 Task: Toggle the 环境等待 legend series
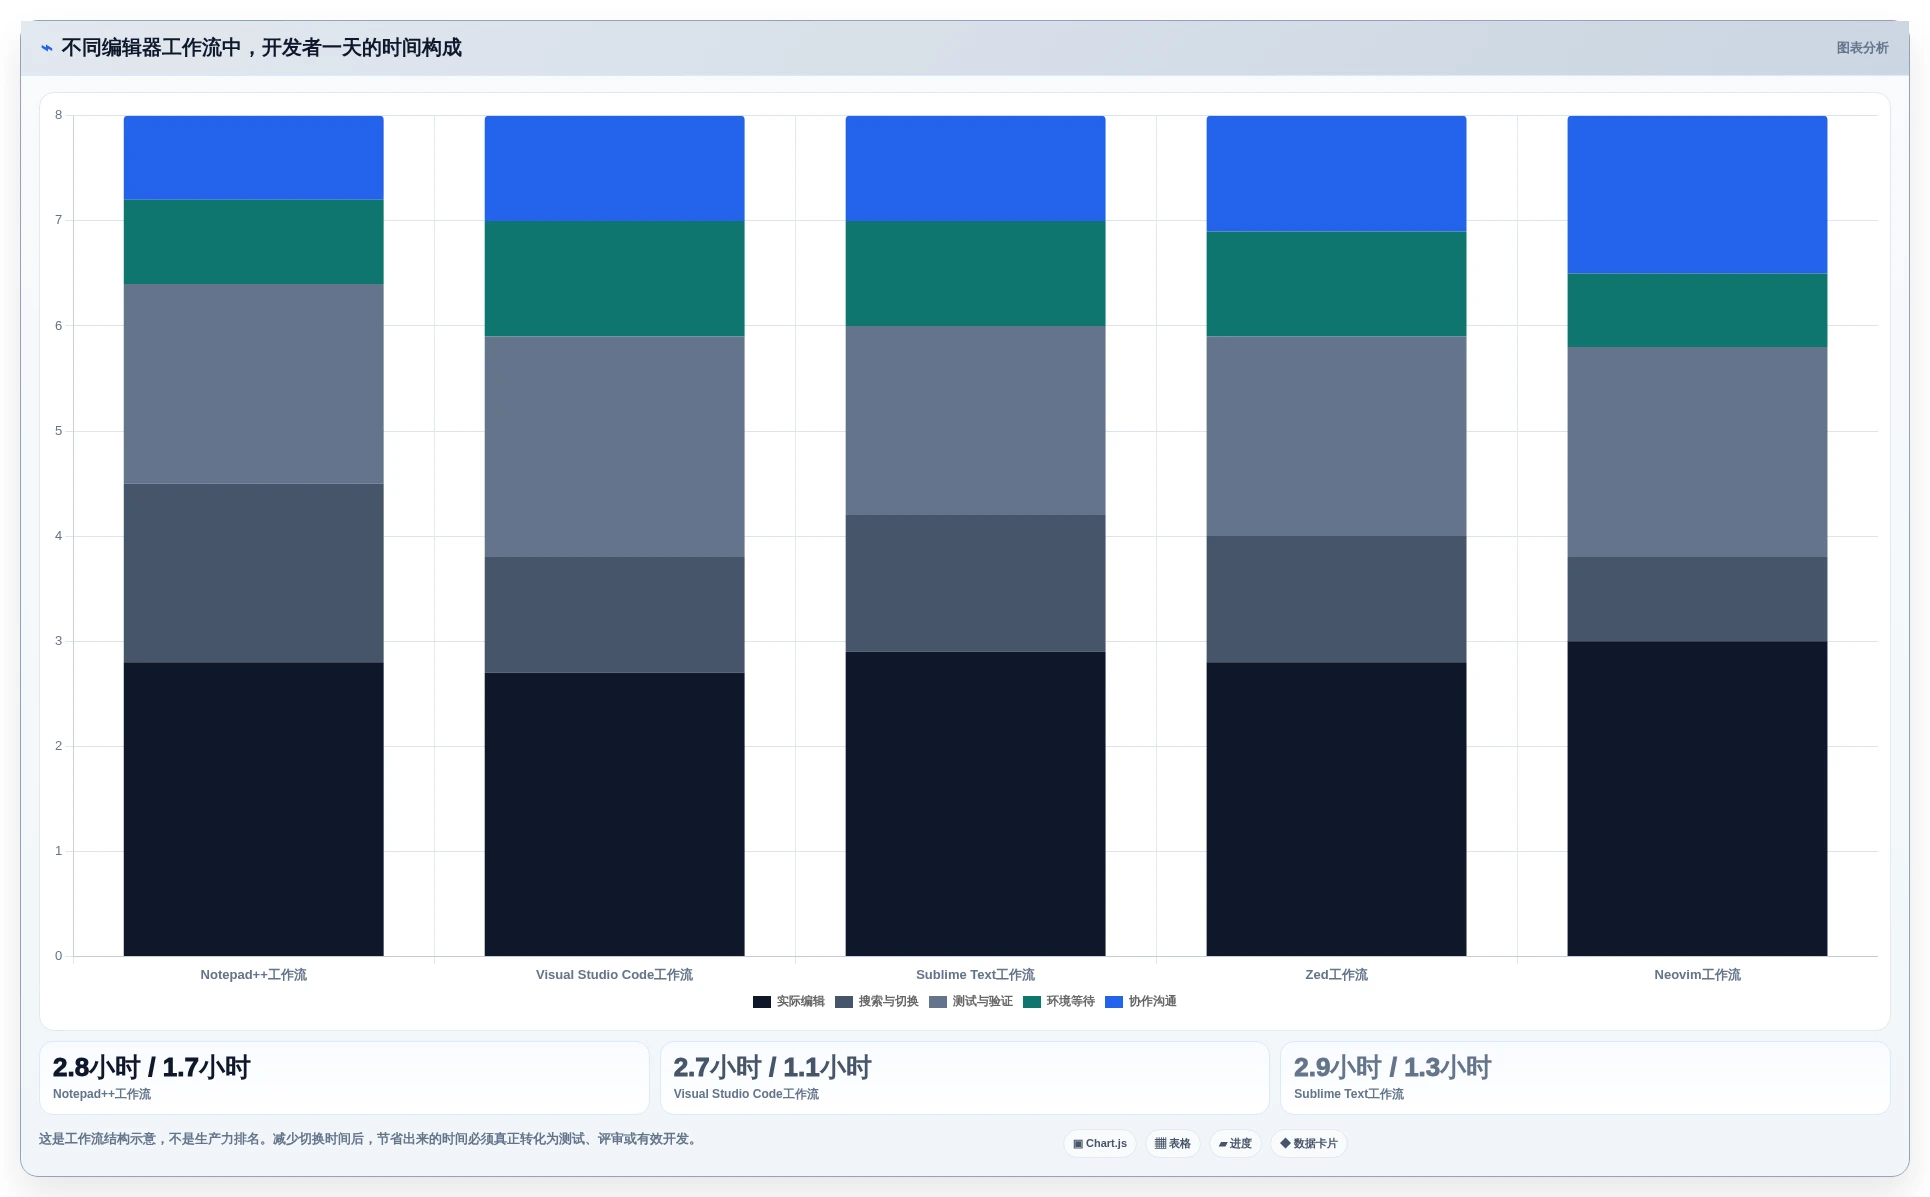(x=1059, y=1002)
